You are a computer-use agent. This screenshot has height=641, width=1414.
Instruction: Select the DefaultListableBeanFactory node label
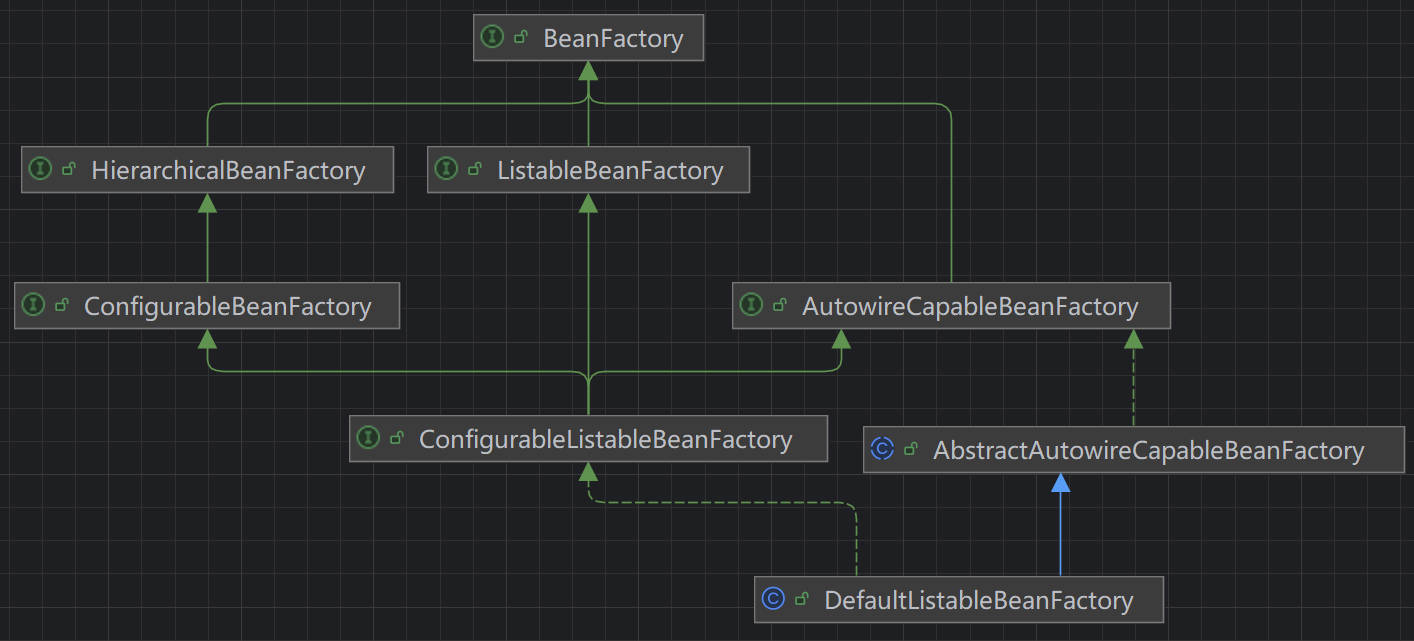point(978,600)
